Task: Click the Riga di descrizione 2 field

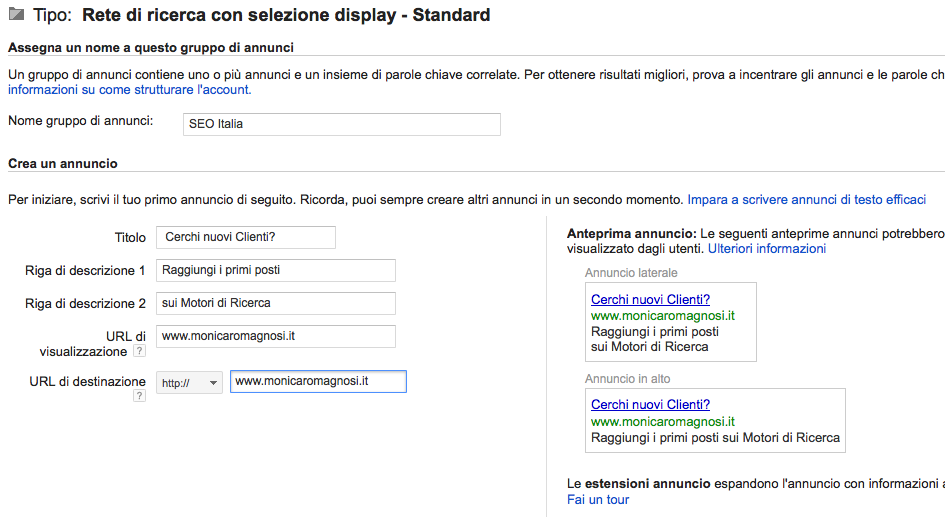Action: (x=275, y=303)
